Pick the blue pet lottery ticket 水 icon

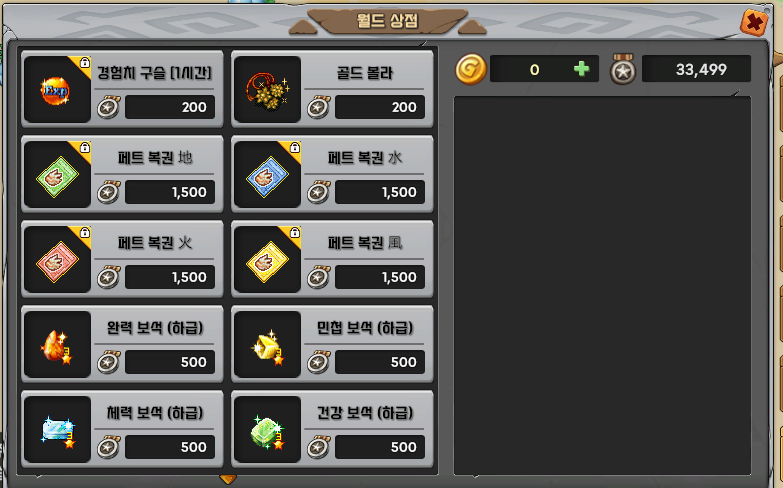coord(268,174)
